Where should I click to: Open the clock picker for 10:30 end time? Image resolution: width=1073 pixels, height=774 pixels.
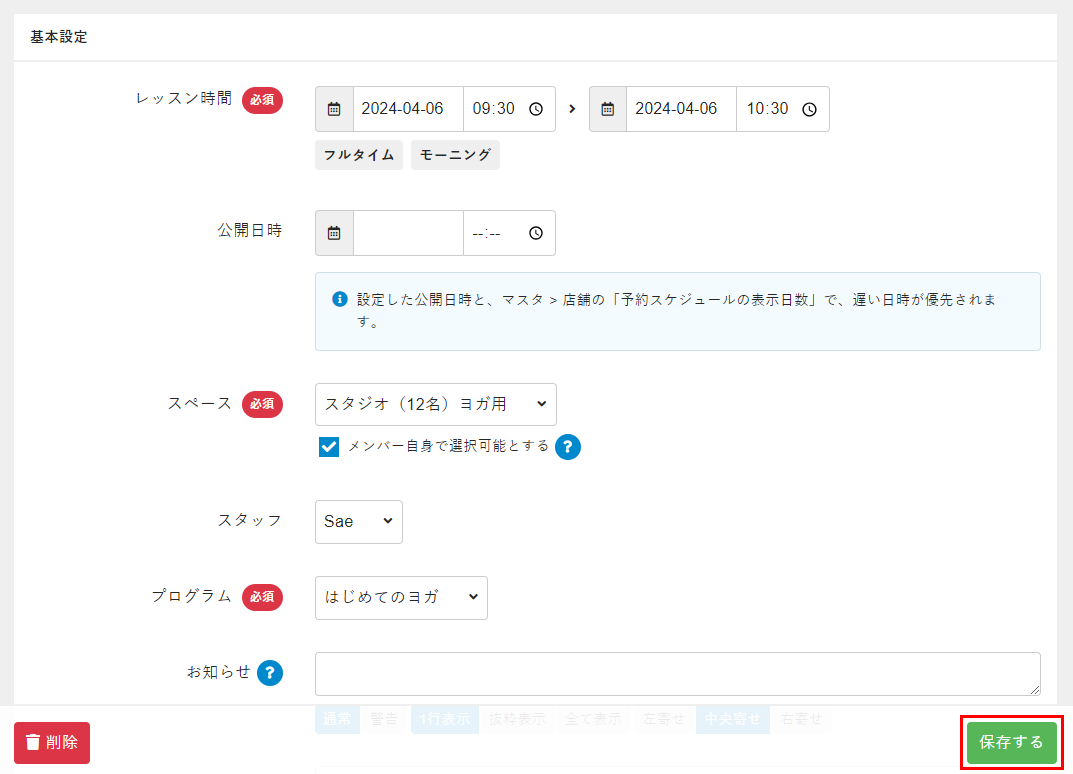coord(810,109)
